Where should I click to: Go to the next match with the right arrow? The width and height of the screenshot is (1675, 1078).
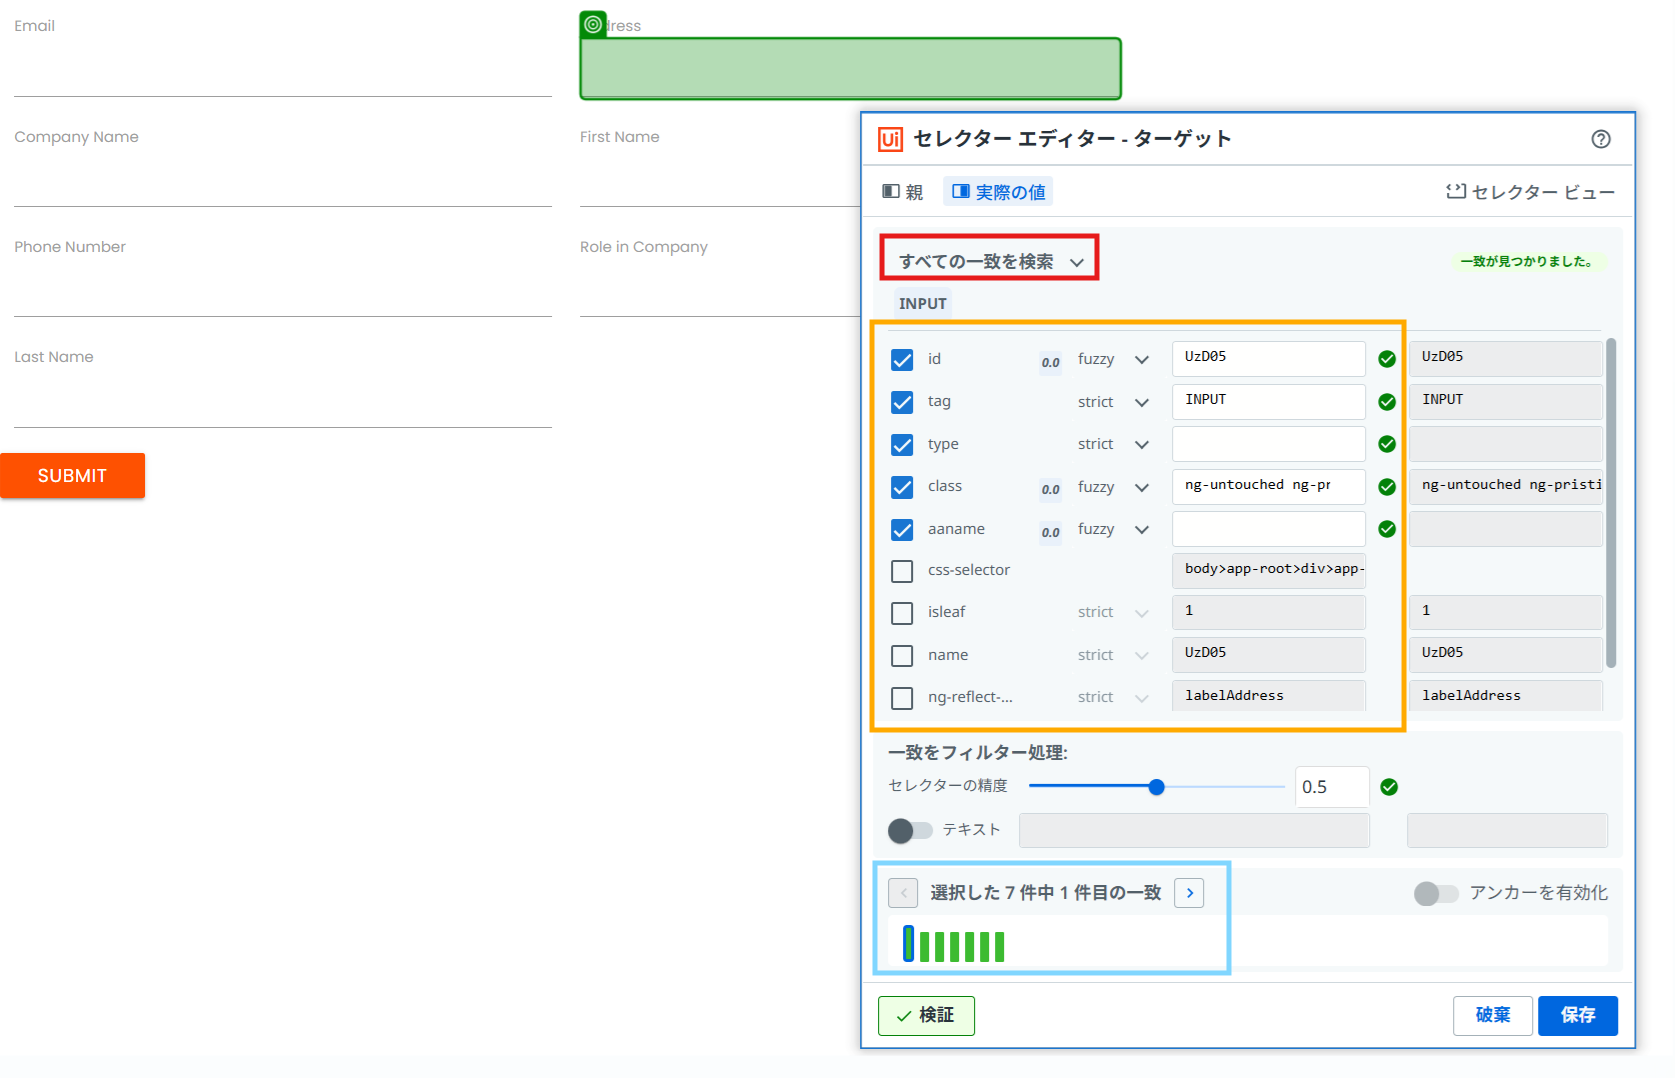coord(1189,893)
